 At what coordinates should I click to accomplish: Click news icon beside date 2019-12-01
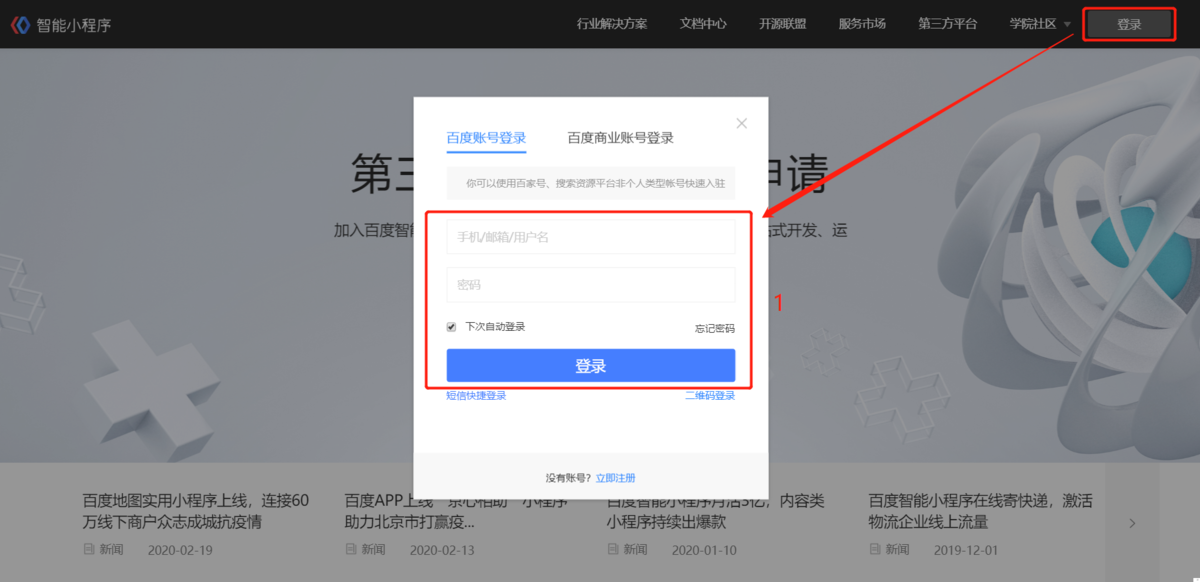click(876, 549)
